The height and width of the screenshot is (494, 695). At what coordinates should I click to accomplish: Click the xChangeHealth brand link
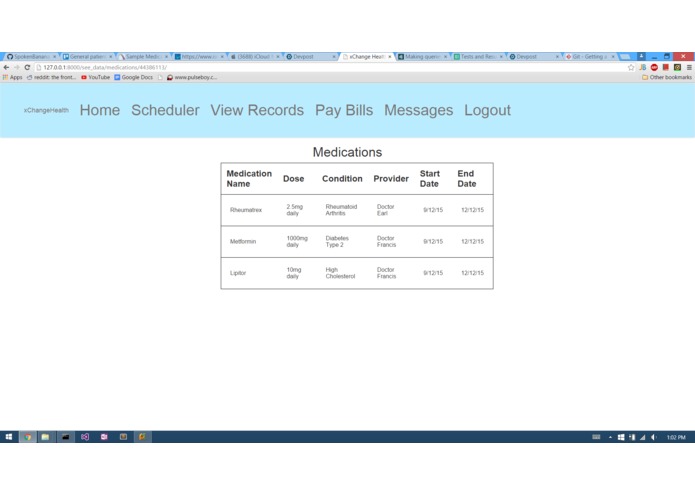pos(46,110)
